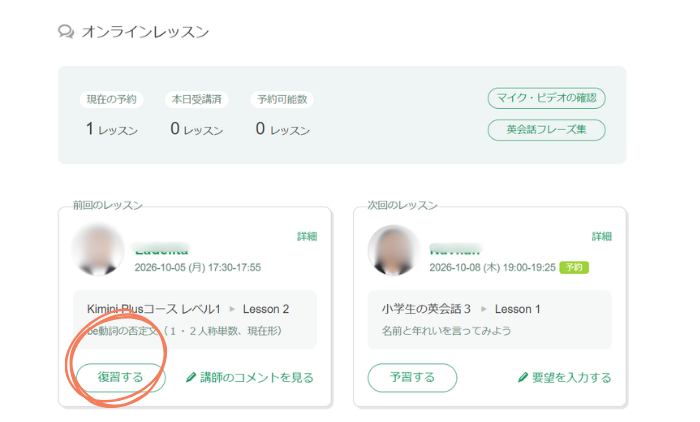Click 小学生の英会話 3 text
This screenshot has width=700, height=422.
click(x=426, y=309)
